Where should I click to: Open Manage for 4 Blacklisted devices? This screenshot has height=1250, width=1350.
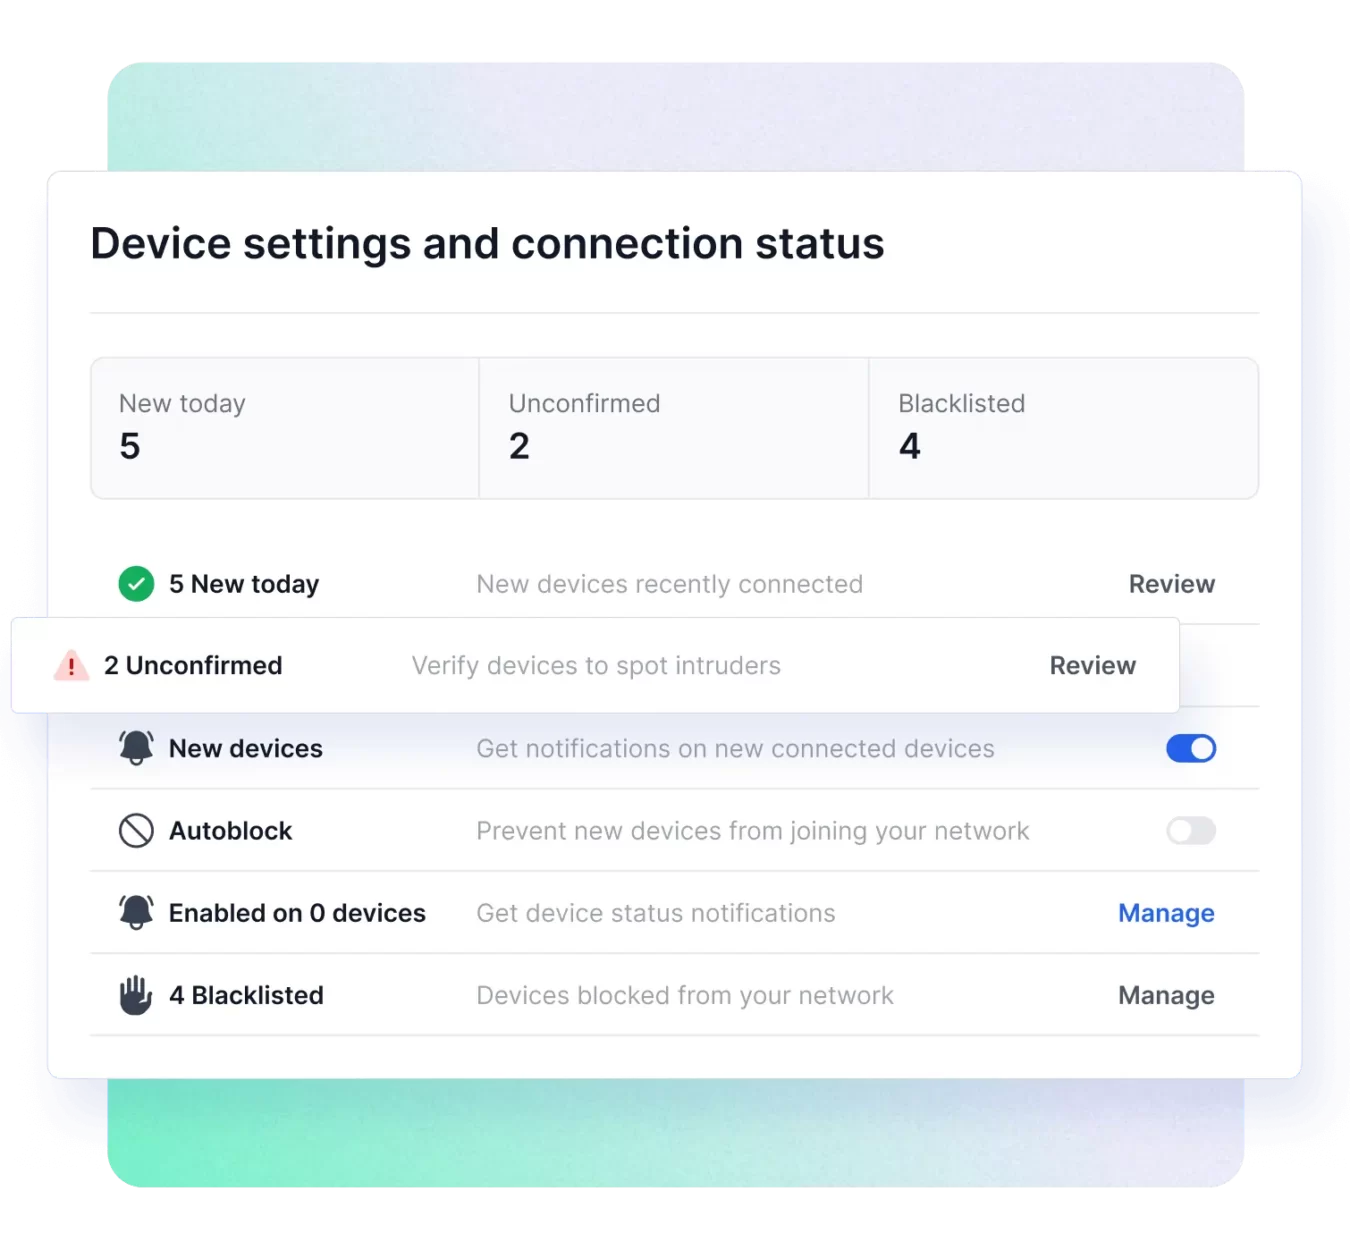pos(1166,995)
